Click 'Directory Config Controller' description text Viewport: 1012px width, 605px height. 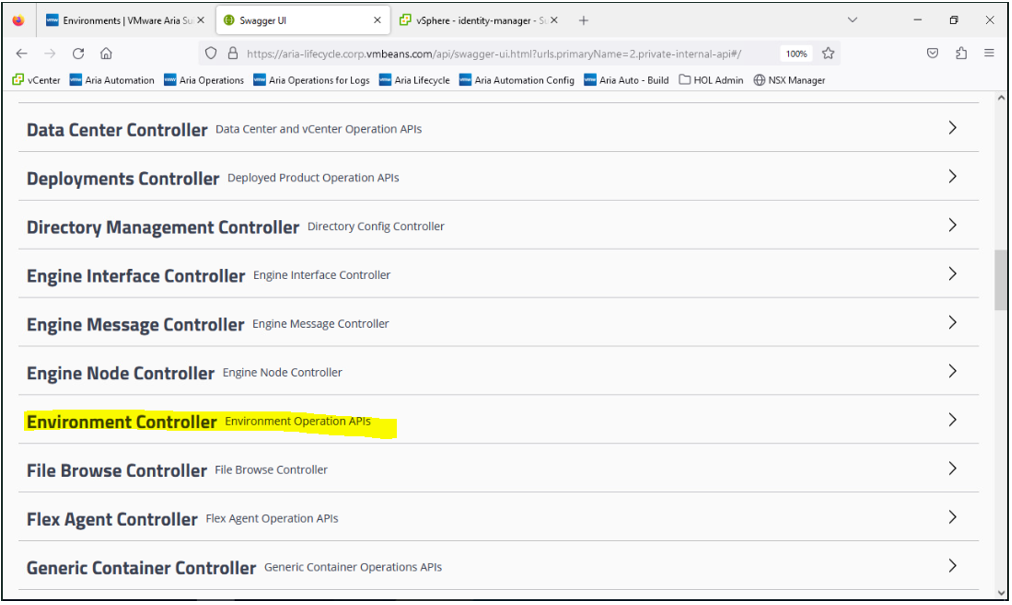[376, 226]
